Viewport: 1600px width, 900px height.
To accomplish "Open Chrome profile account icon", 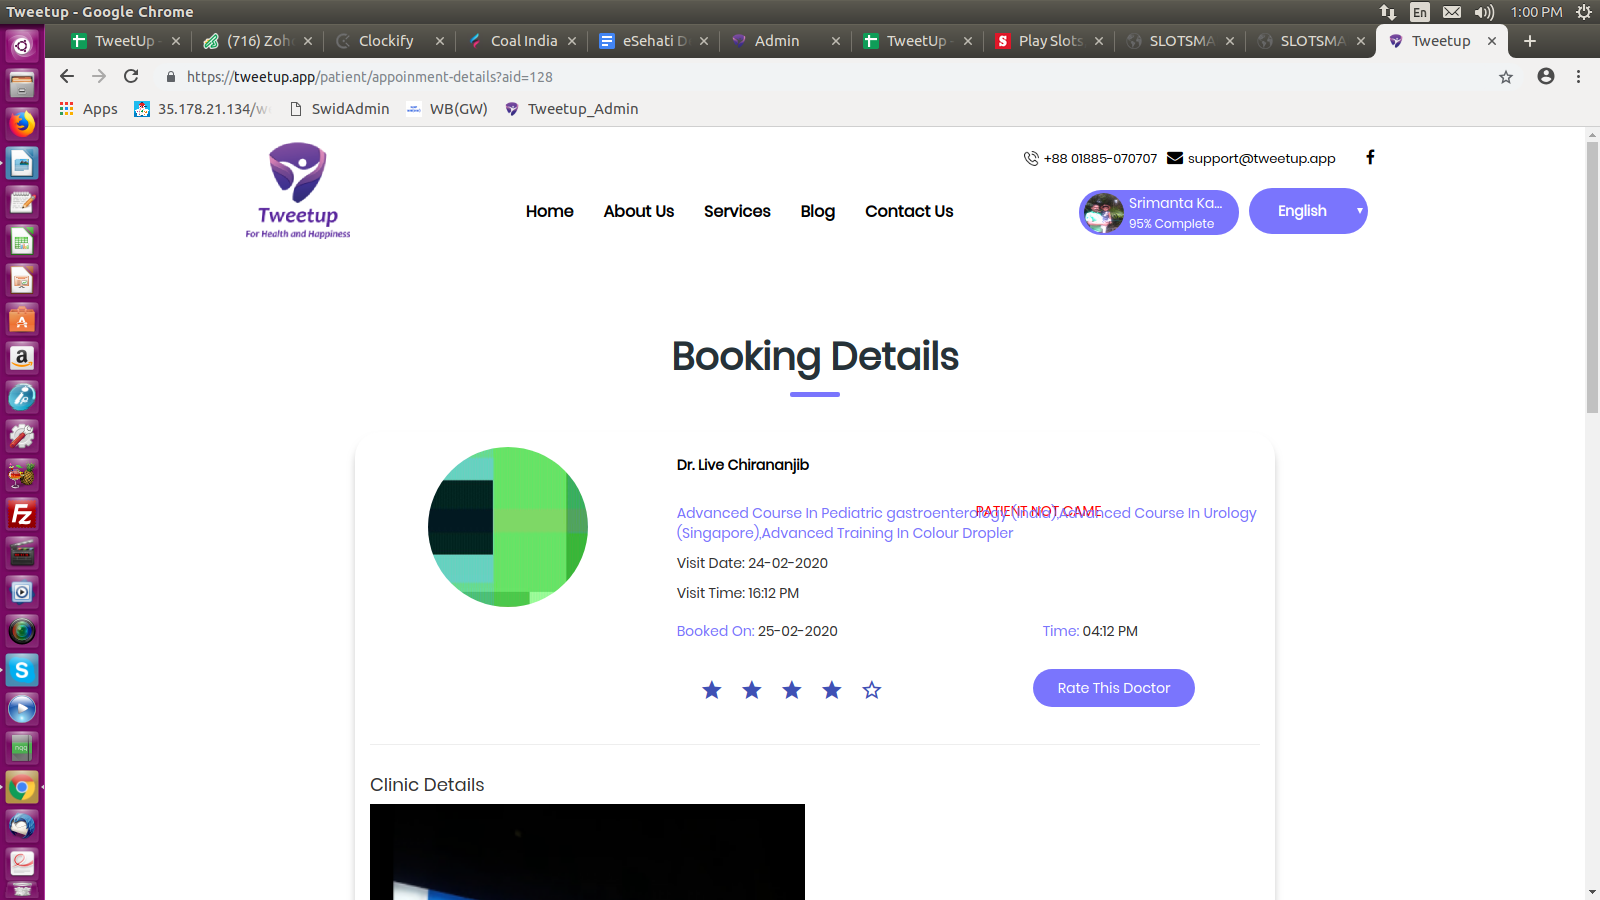I will (1546, 77).
